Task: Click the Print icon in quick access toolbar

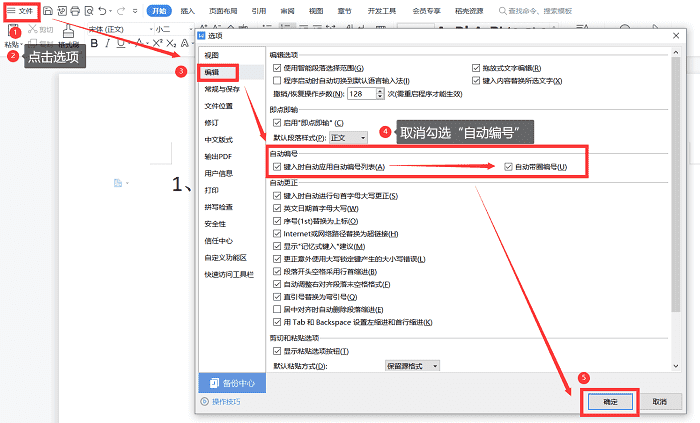Action: point(75,11)
